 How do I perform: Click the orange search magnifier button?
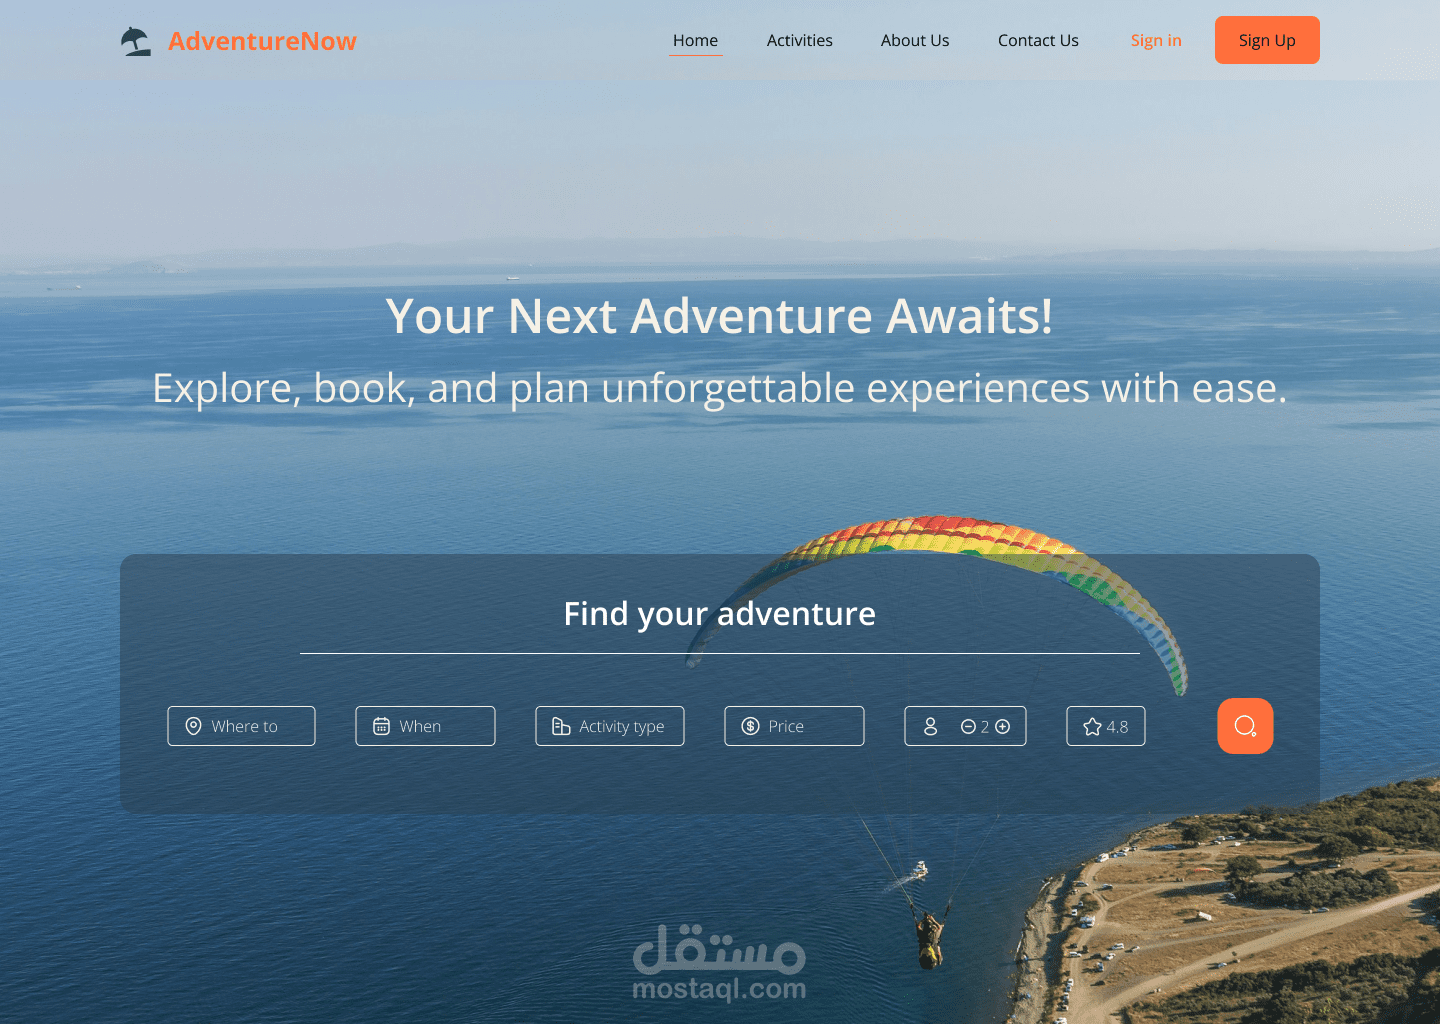tap(1245, 726)
